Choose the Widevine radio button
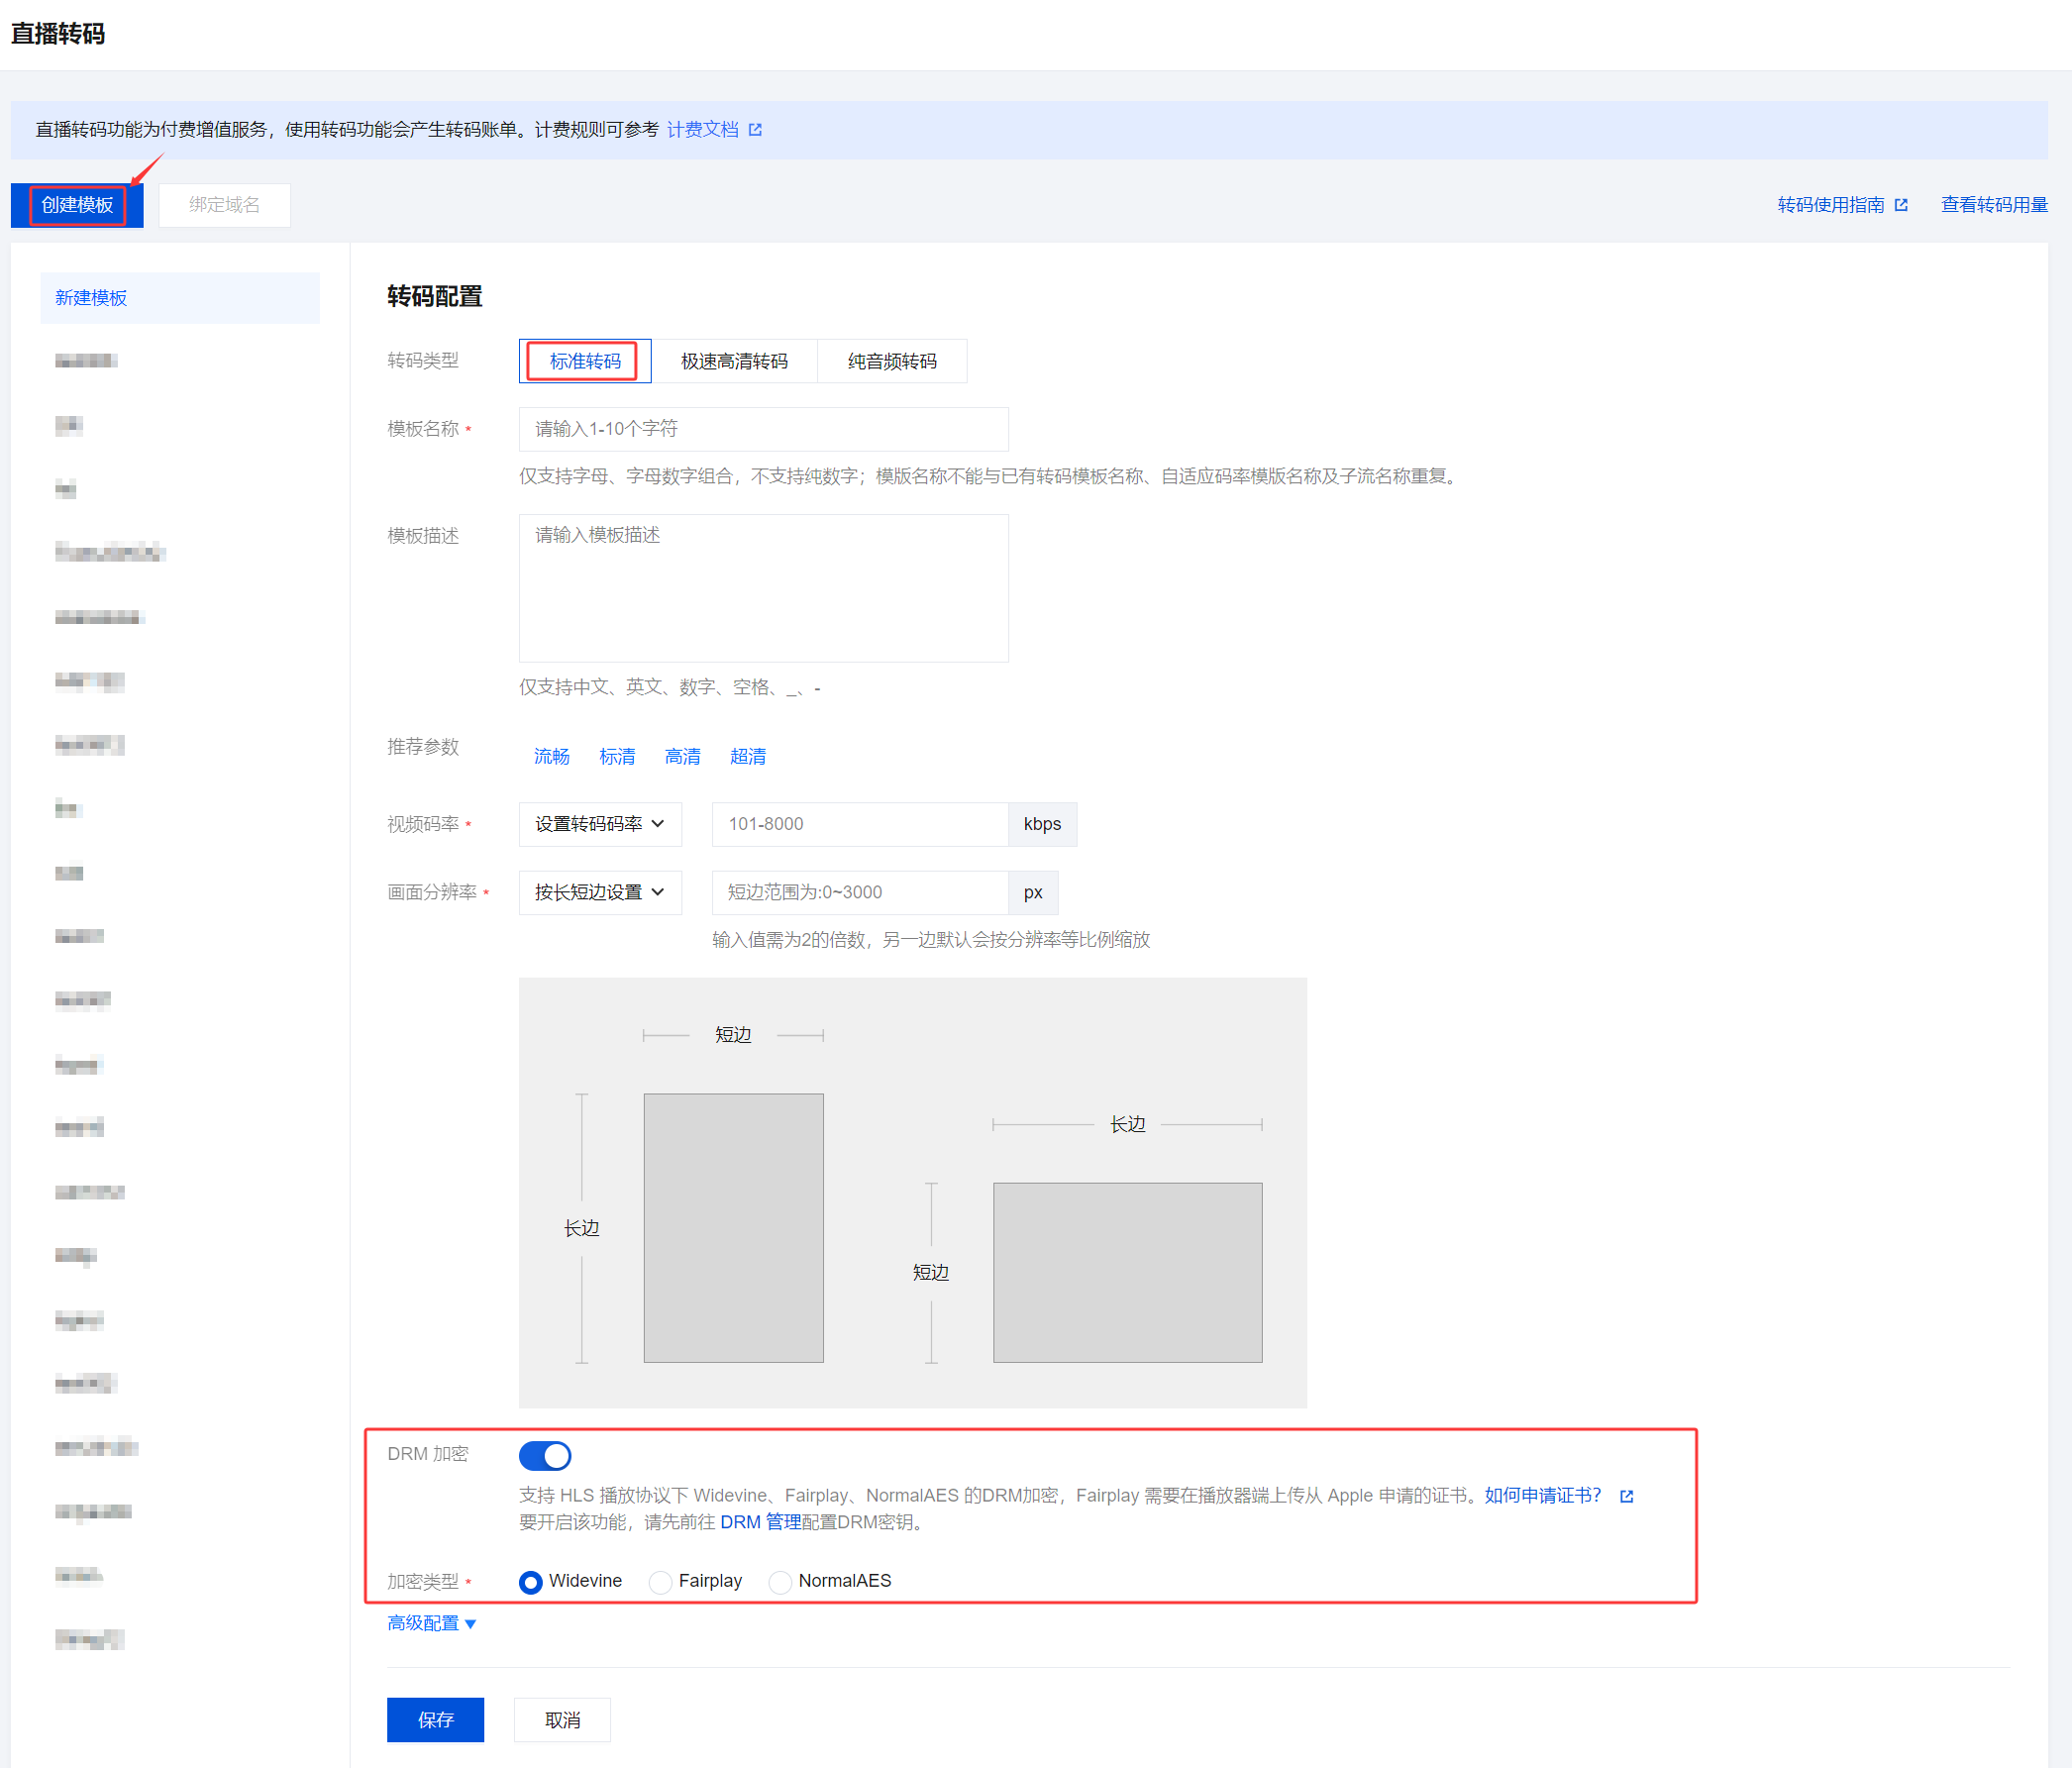The height and width of the screenshot is (1768, 2072). 531,1581
